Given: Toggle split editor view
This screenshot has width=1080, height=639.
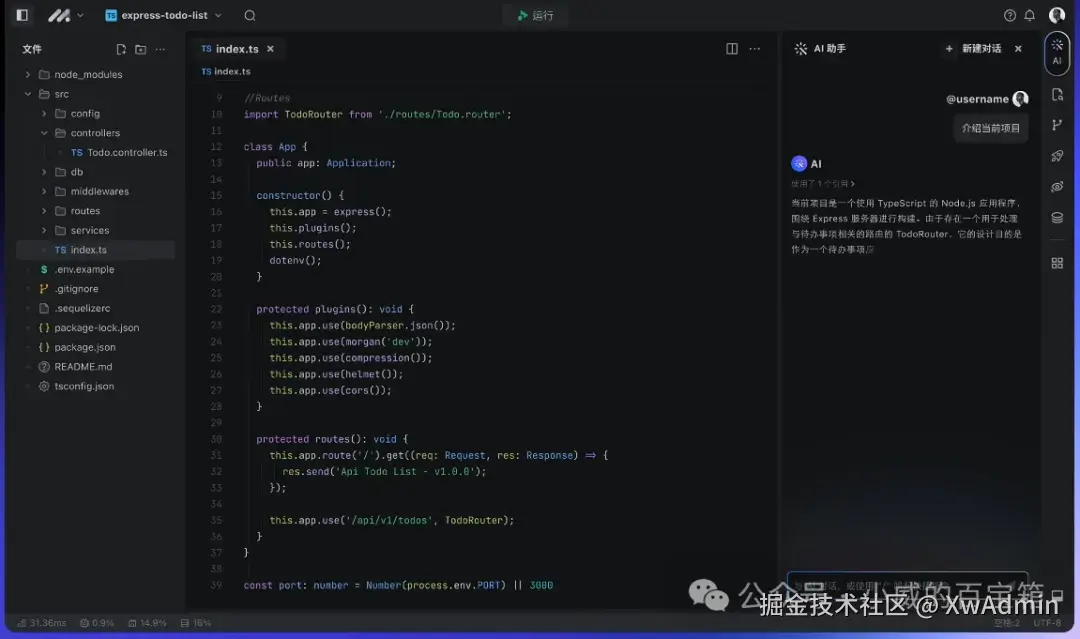Looking at the screenshot, I should coord(731,48).
